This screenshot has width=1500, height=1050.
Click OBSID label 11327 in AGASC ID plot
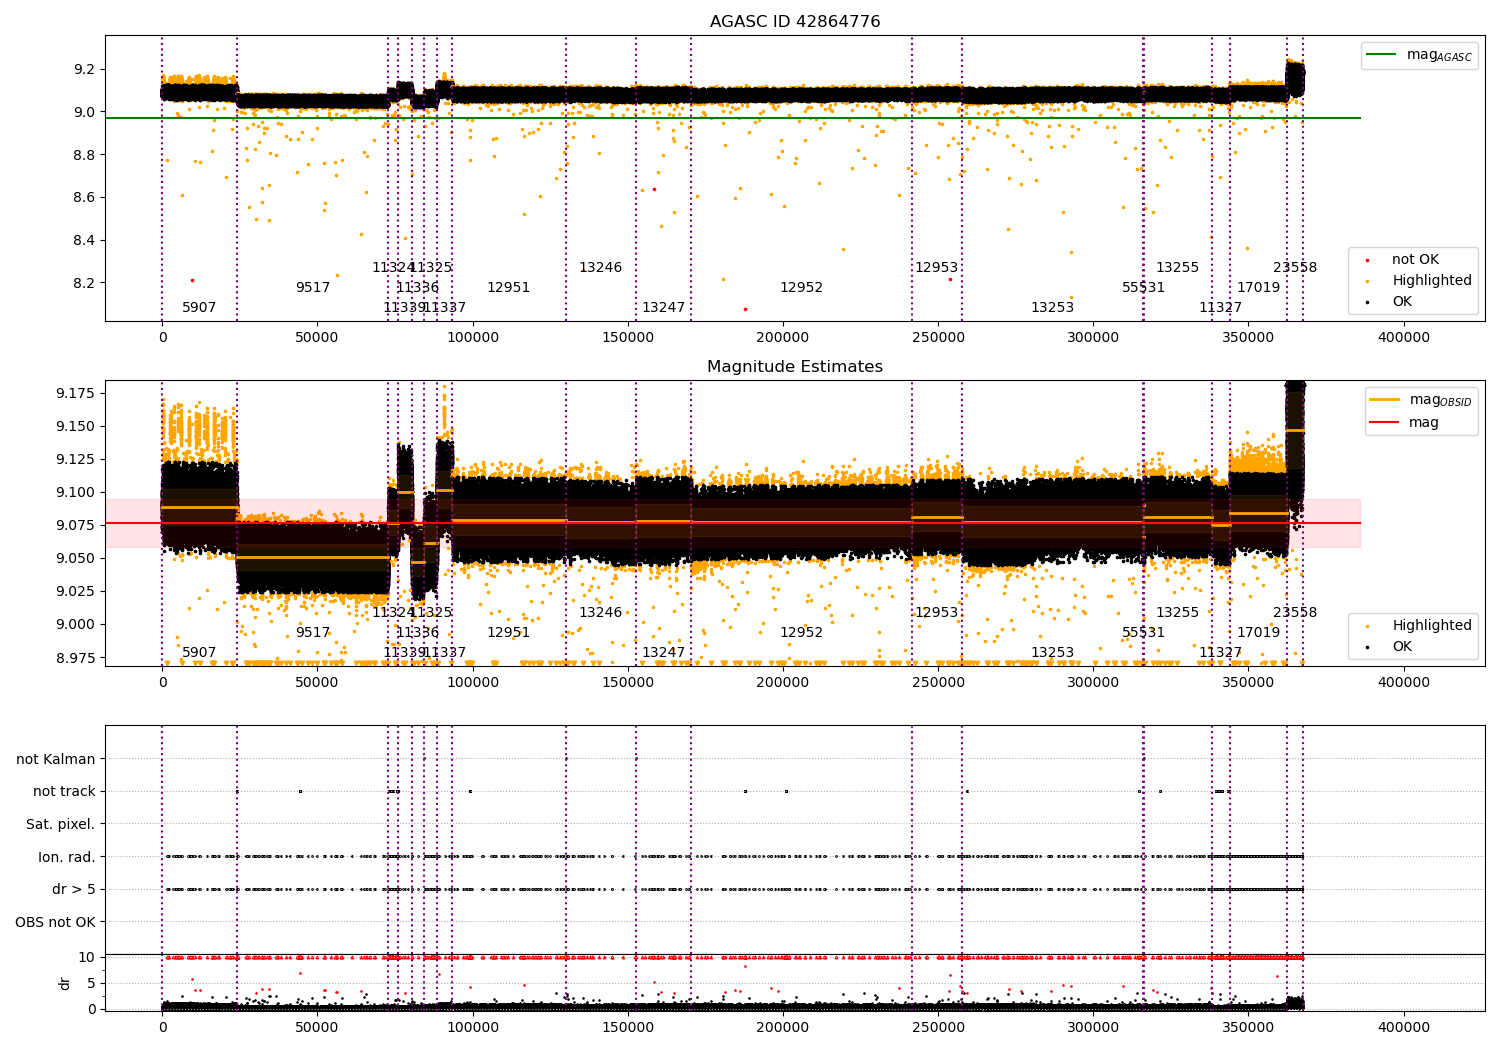[1221, 307]
